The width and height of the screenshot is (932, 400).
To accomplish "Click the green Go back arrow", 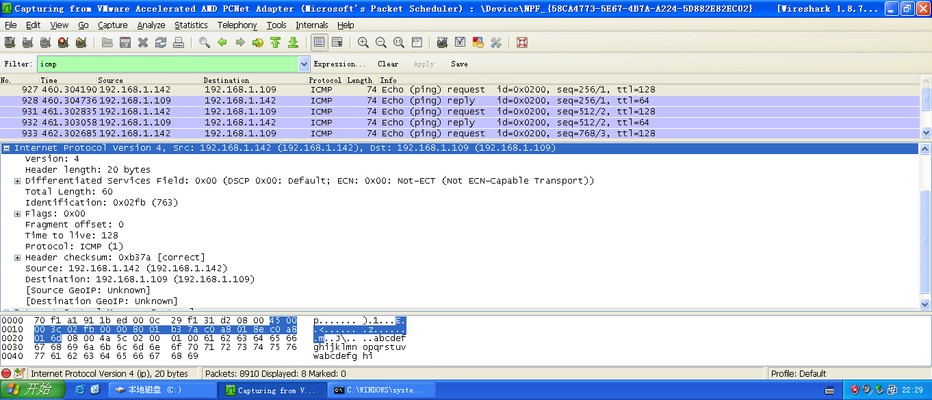I will 222,43.
